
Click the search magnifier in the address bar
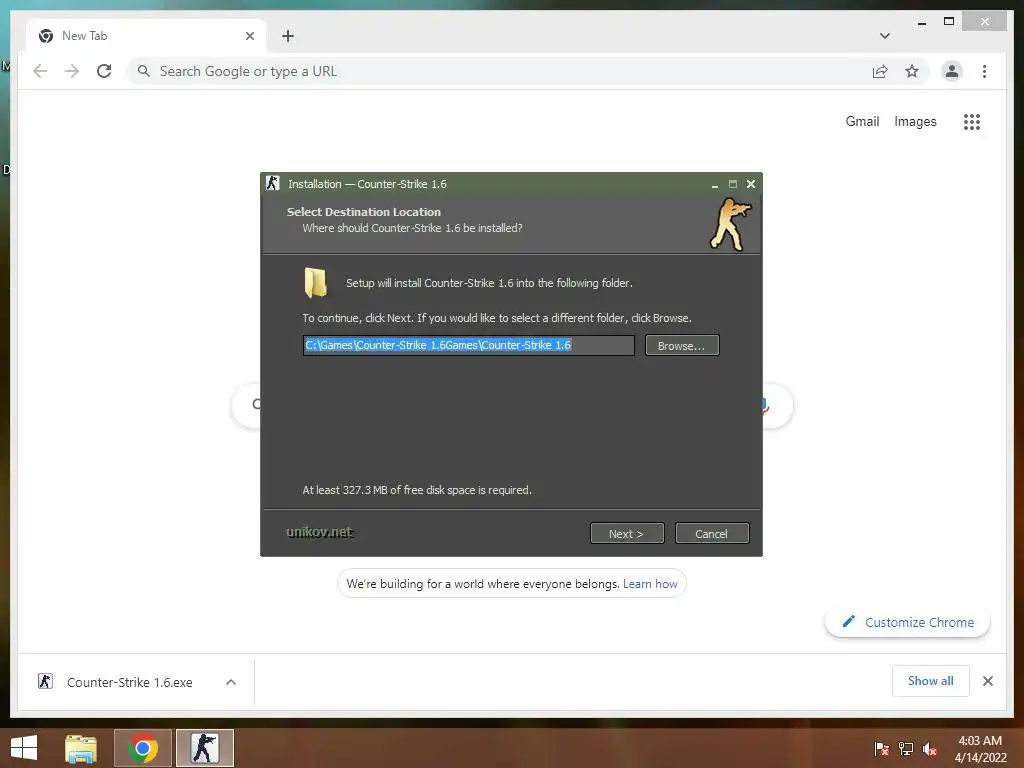tap(144, 71)
